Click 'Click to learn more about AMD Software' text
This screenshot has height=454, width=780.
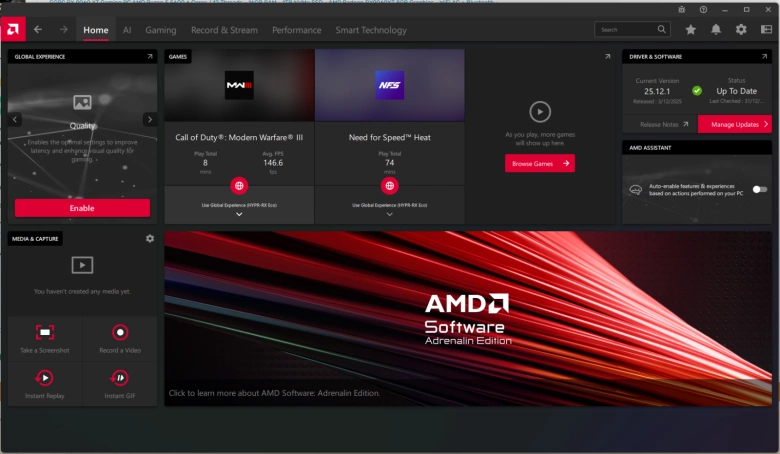[275, 393]
